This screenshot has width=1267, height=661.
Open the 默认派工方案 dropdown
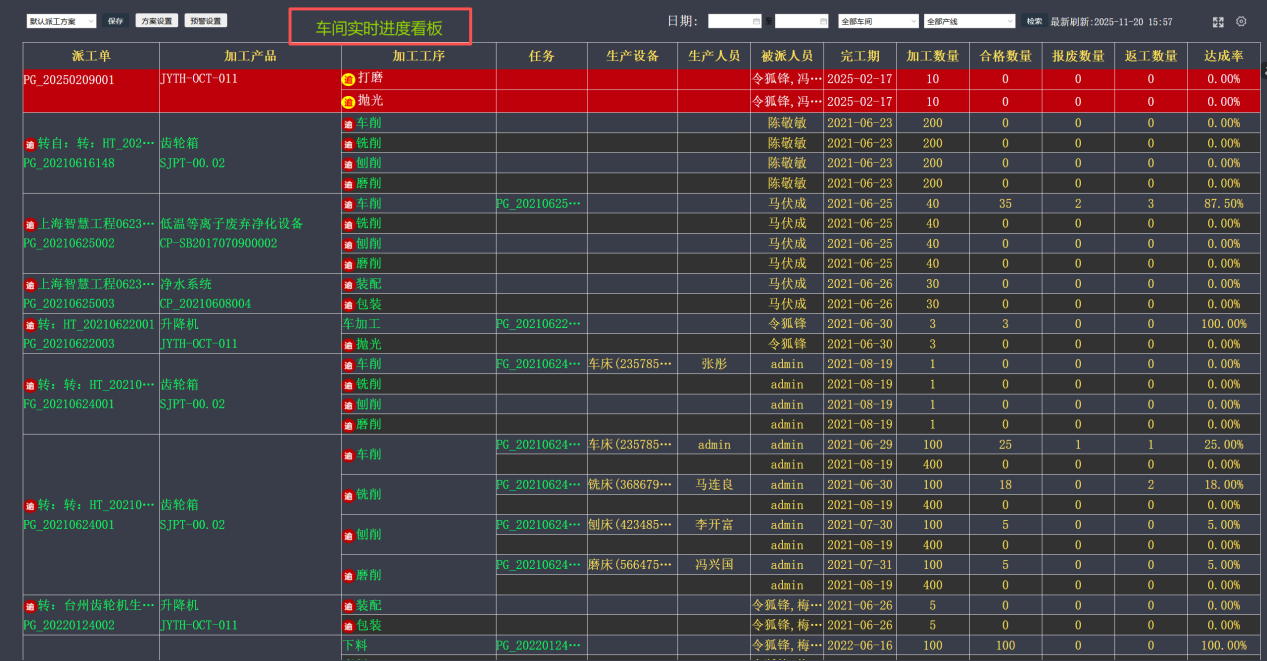61,21
